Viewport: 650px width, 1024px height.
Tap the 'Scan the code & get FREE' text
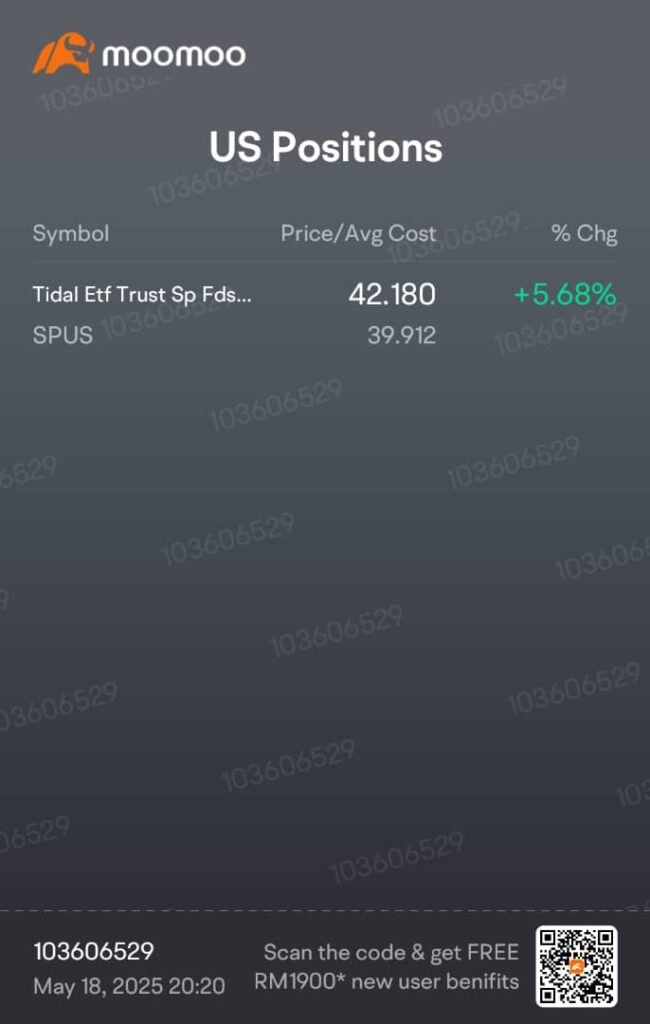pos(391,952)
